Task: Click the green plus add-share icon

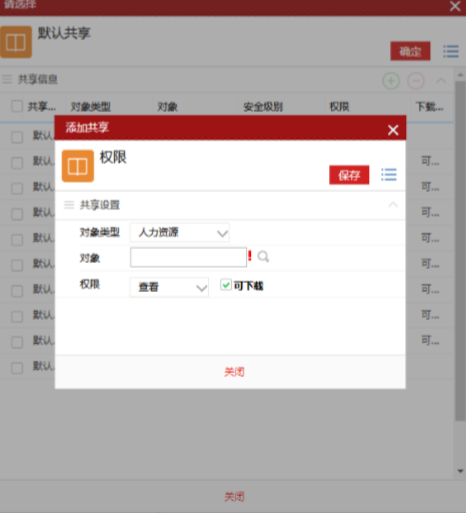Action: click(391, 81)
